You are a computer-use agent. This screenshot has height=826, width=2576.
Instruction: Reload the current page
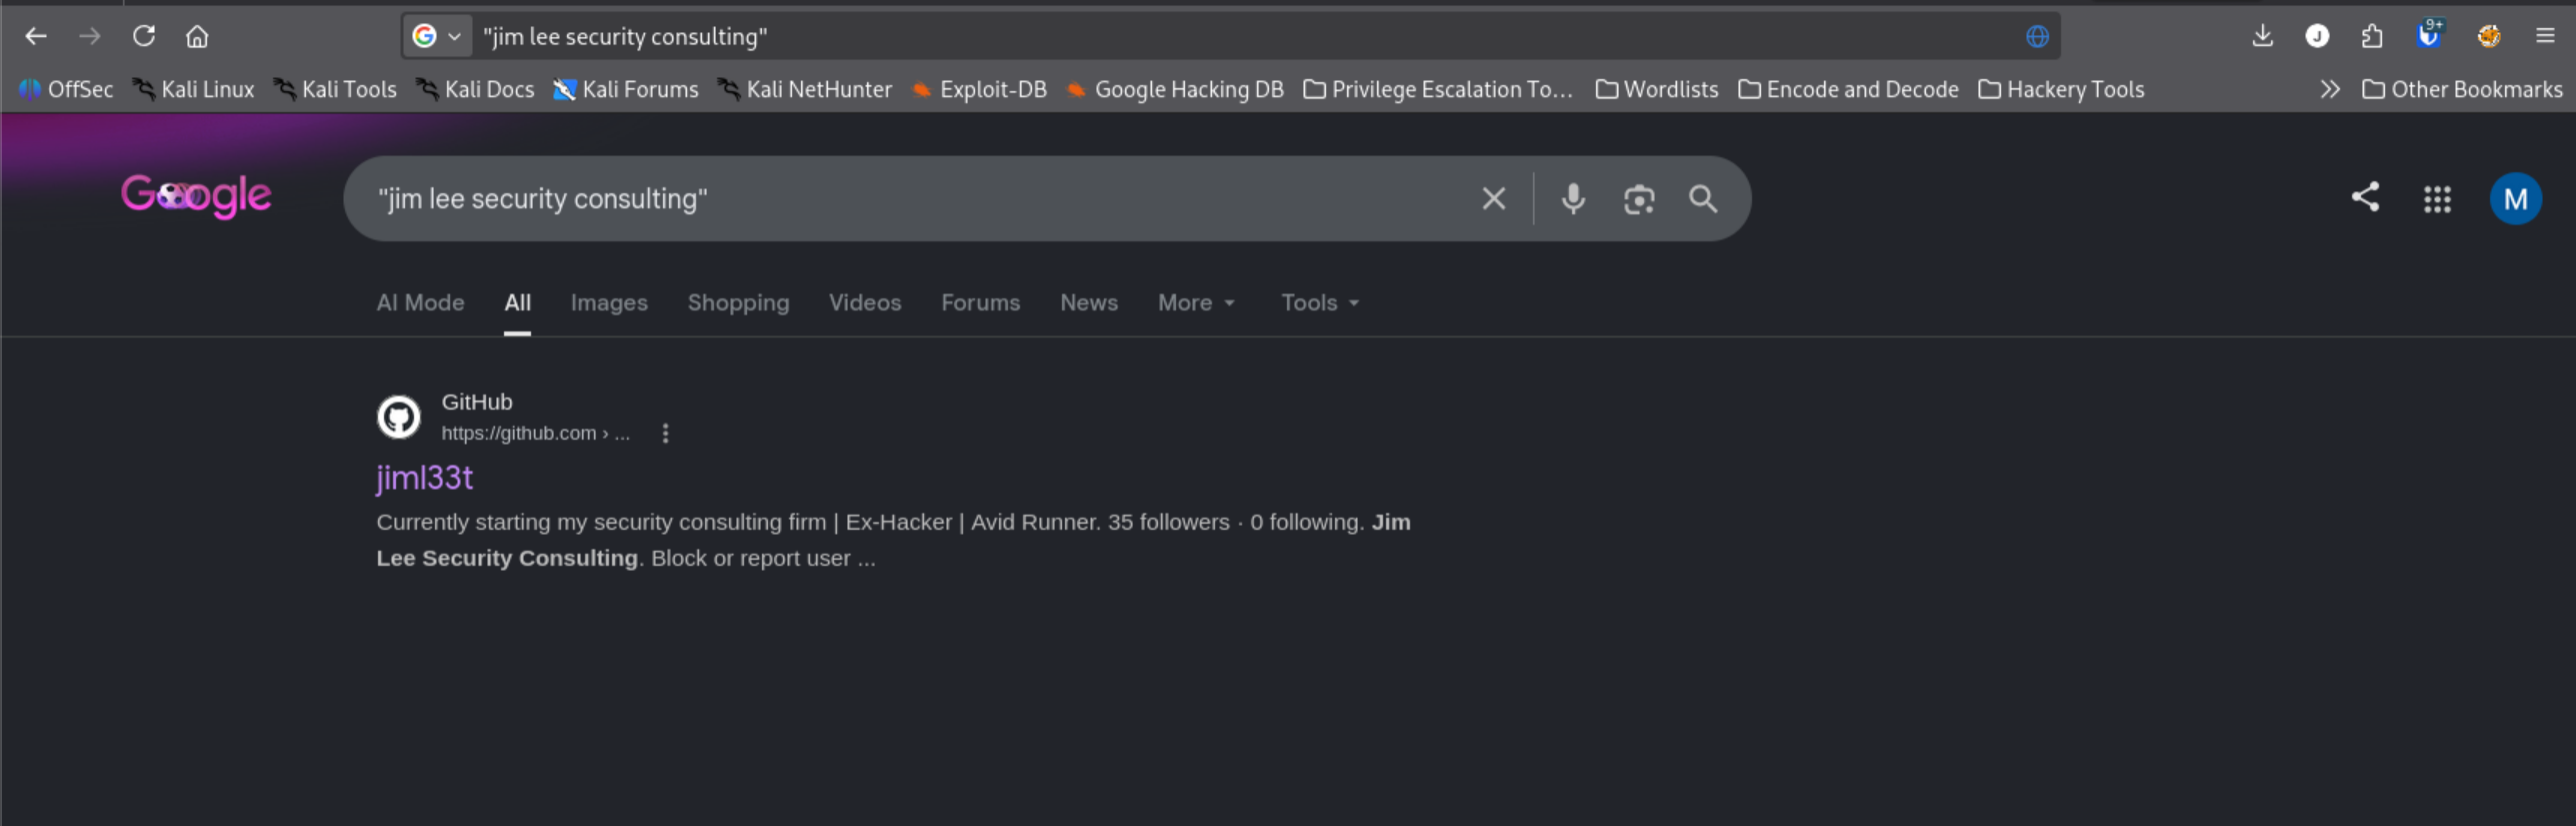pos(144,37)
